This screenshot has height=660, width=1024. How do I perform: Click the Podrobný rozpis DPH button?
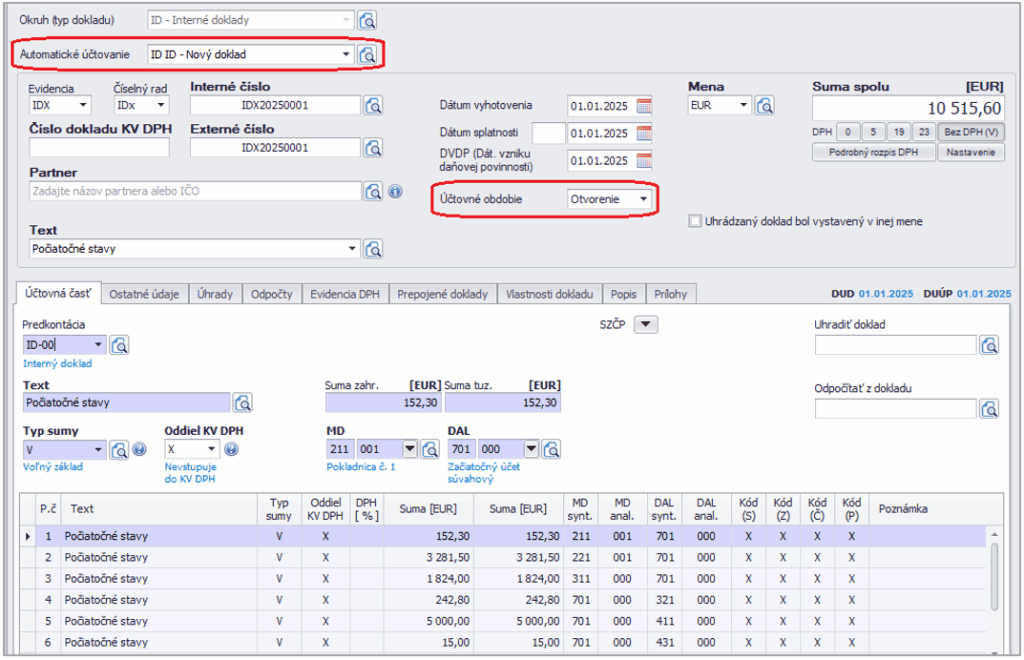[874, 153]
